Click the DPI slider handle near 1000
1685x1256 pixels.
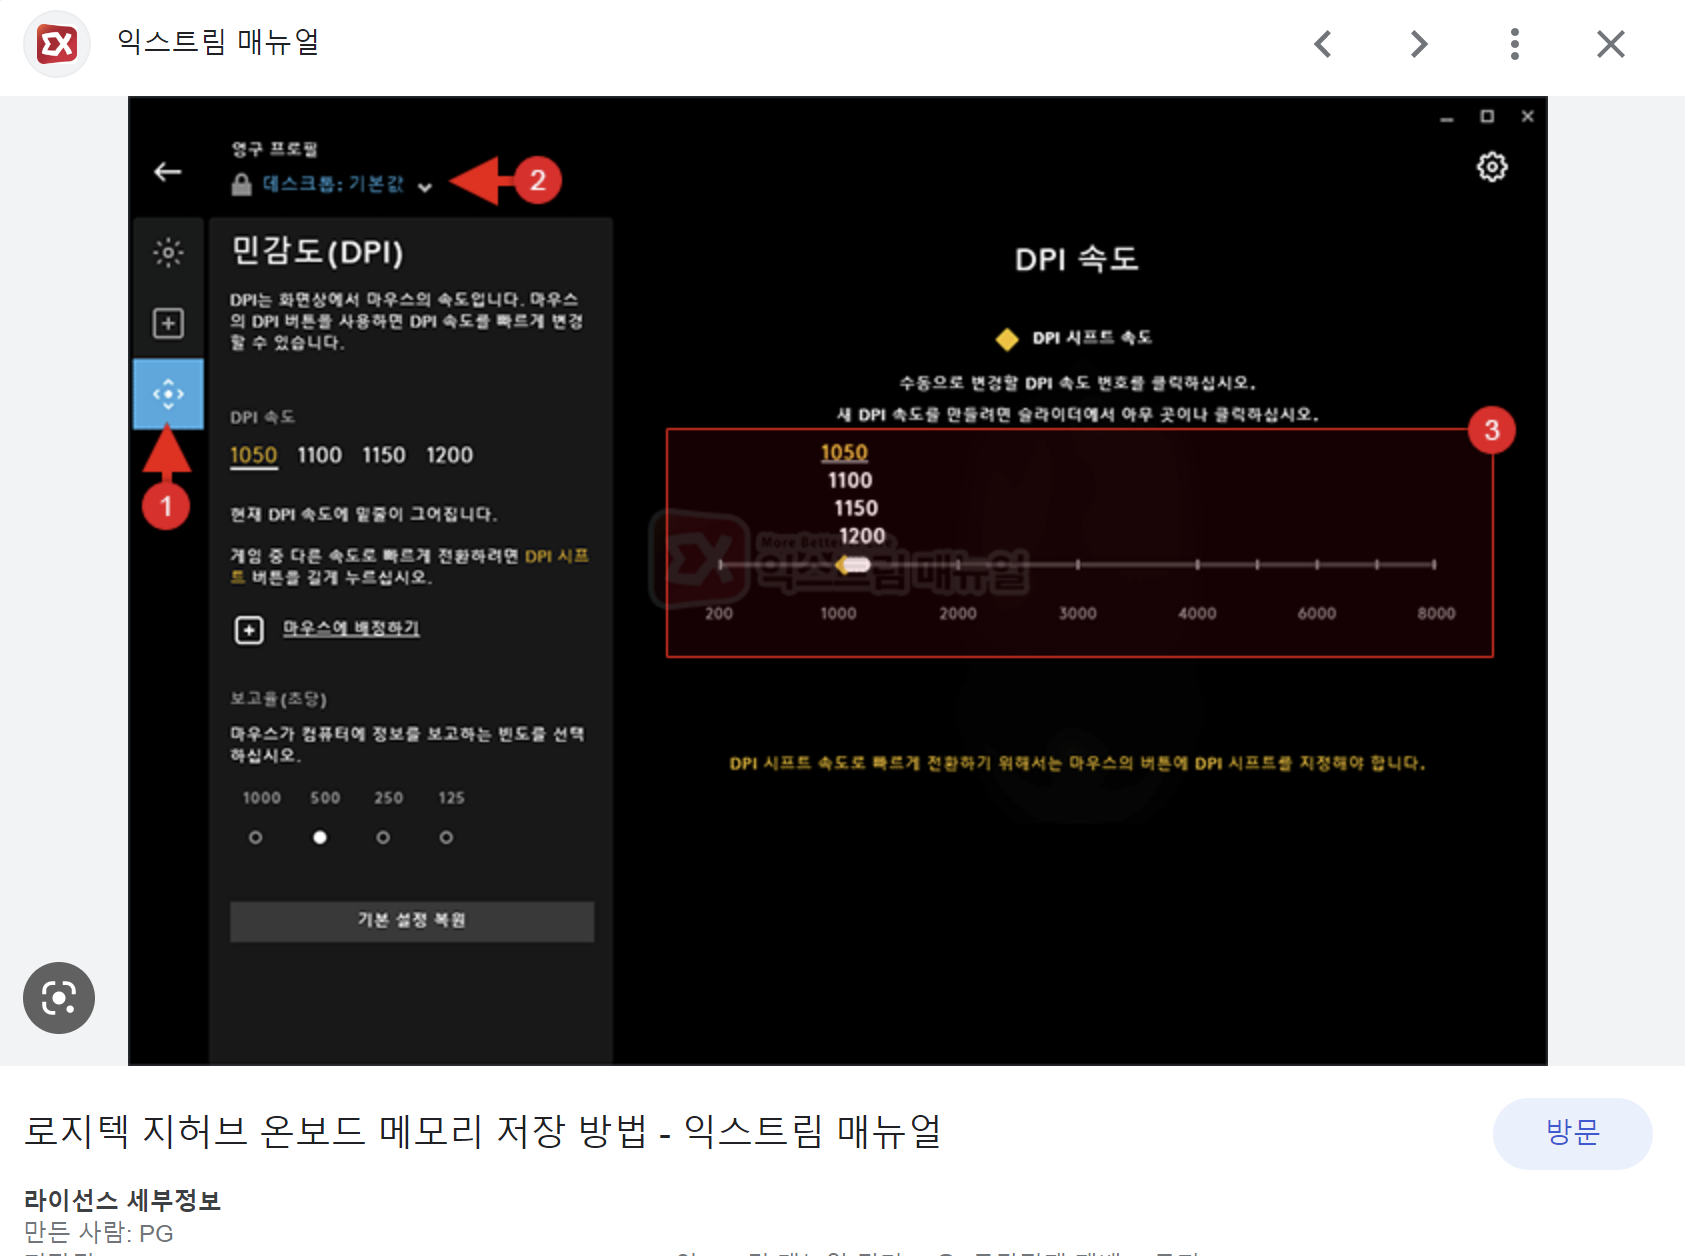[x=853, y=565]
